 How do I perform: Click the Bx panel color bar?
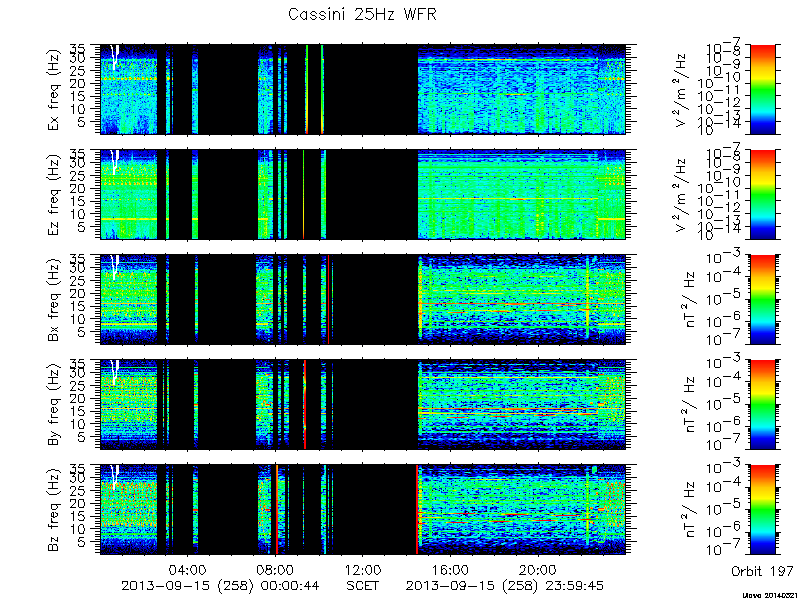click(762, 299)
